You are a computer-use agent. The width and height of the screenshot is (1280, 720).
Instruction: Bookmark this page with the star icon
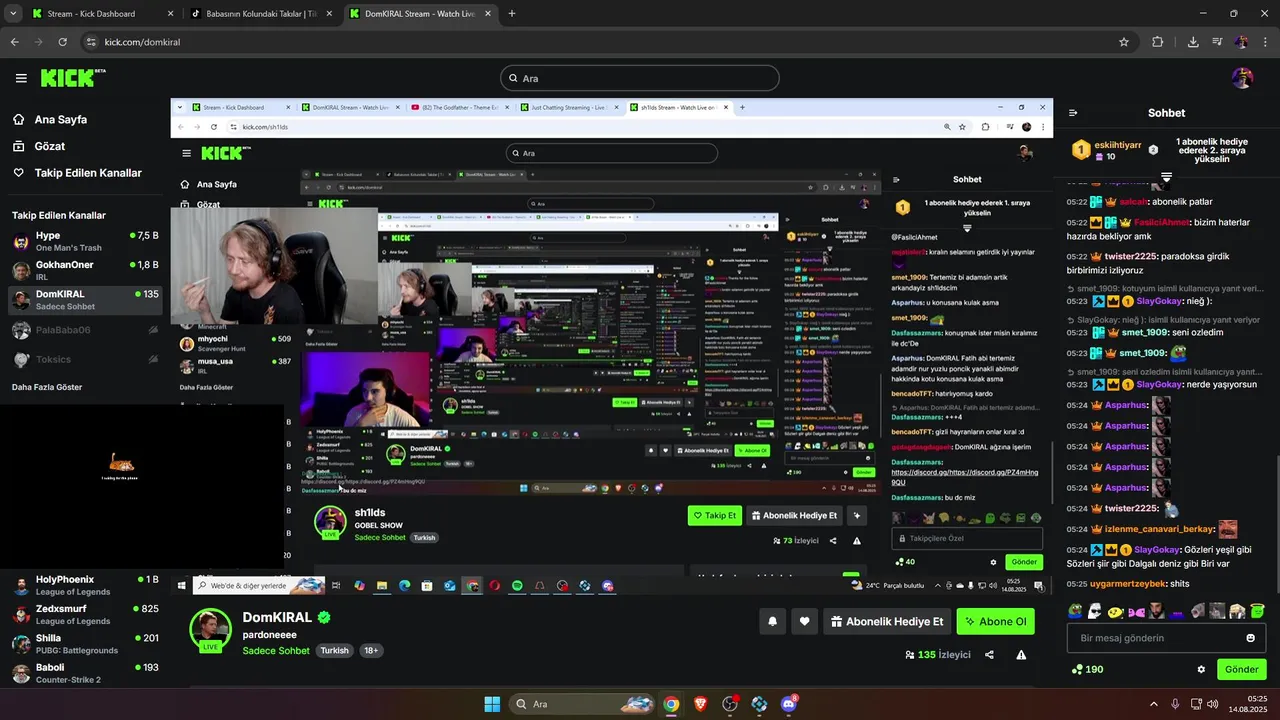click(1124, 42)
